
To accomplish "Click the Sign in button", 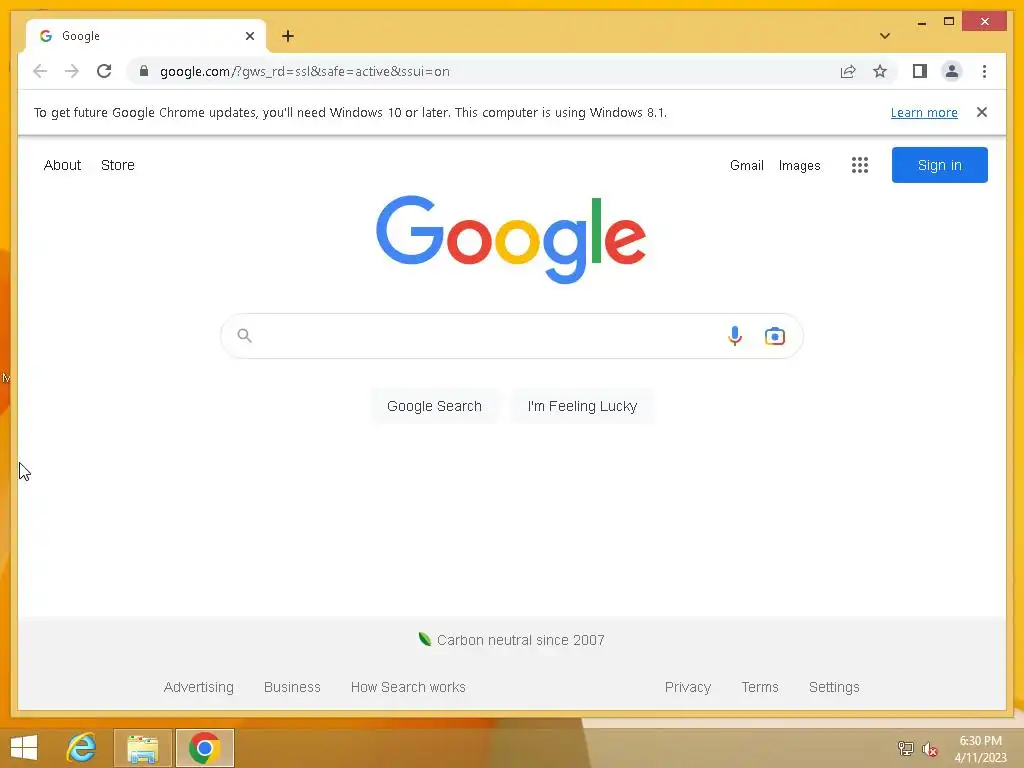I will (939, 165).
